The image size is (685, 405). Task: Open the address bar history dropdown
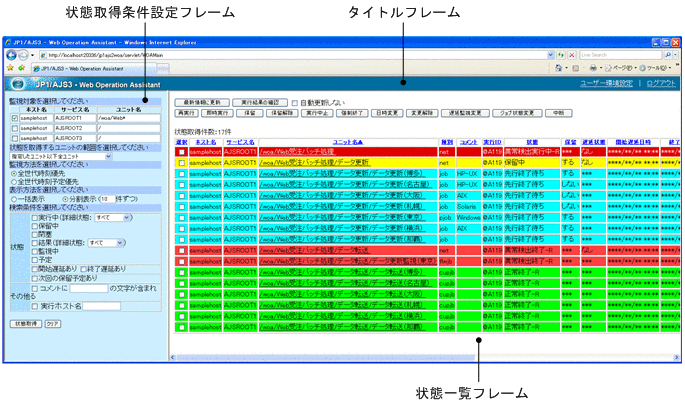pyautogui.click(x=550, y=55)
